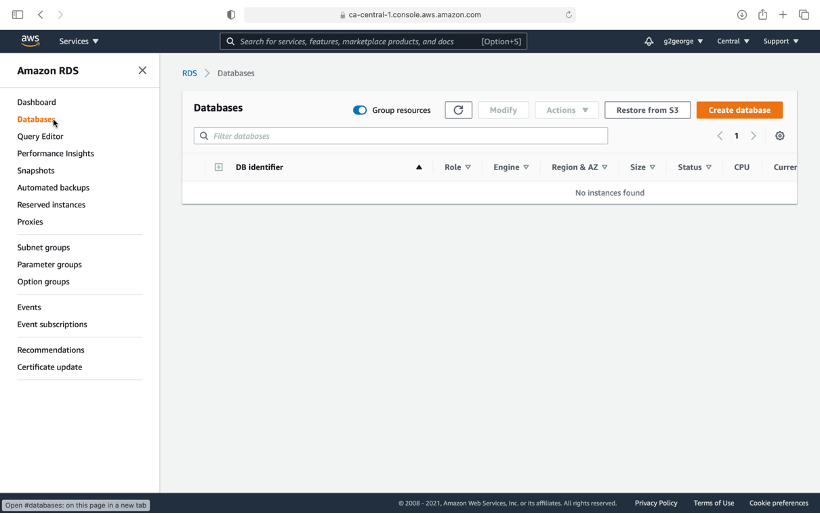Click Create database button

point(739,110)
